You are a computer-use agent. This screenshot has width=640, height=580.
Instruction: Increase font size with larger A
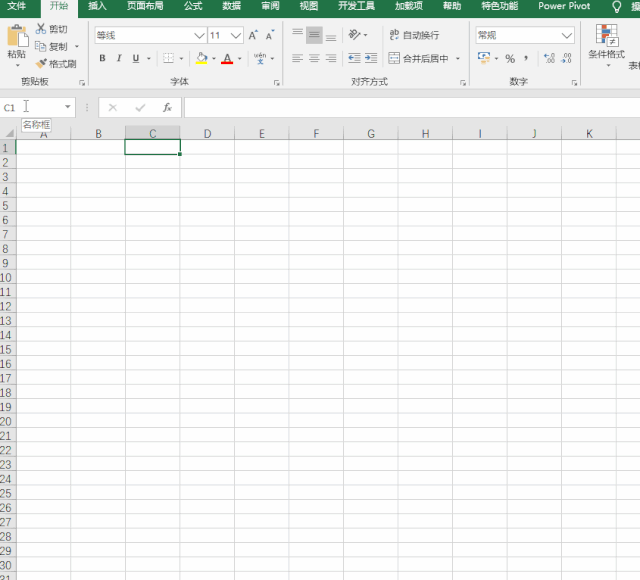click(253, 35)
